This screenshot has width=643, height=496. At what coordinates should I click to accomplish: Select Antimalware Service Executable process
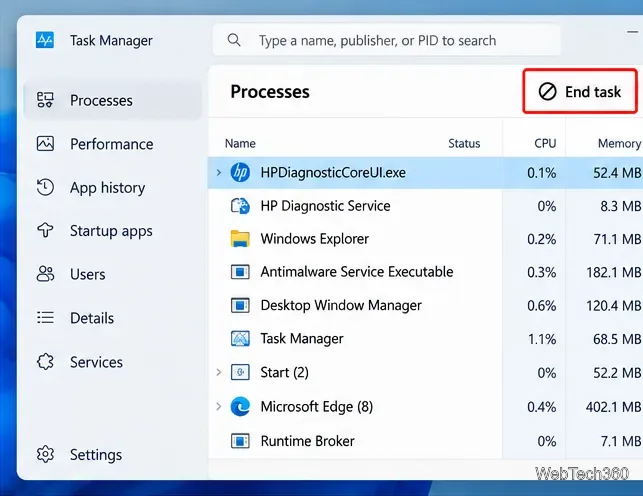coord(425,272)
